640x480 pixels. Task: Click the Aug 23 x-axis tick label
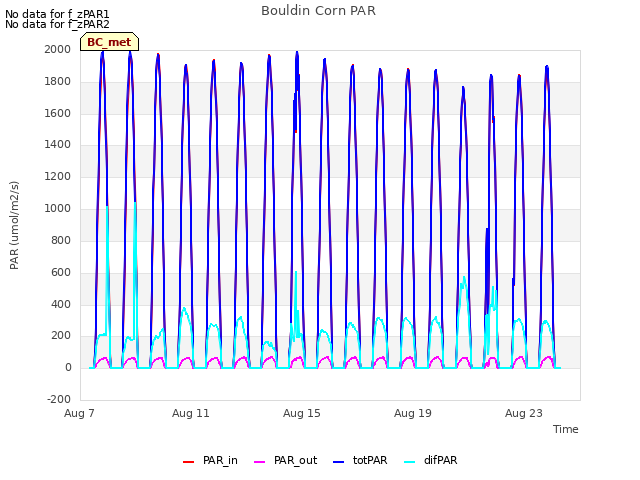tap(524, 413)
